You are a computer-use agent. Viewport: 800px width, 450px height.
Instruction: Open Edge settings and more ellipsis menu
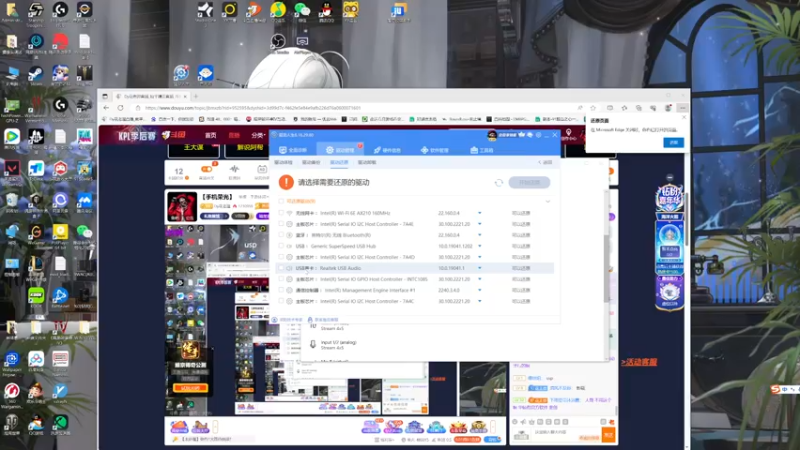[x=682, y=108]
